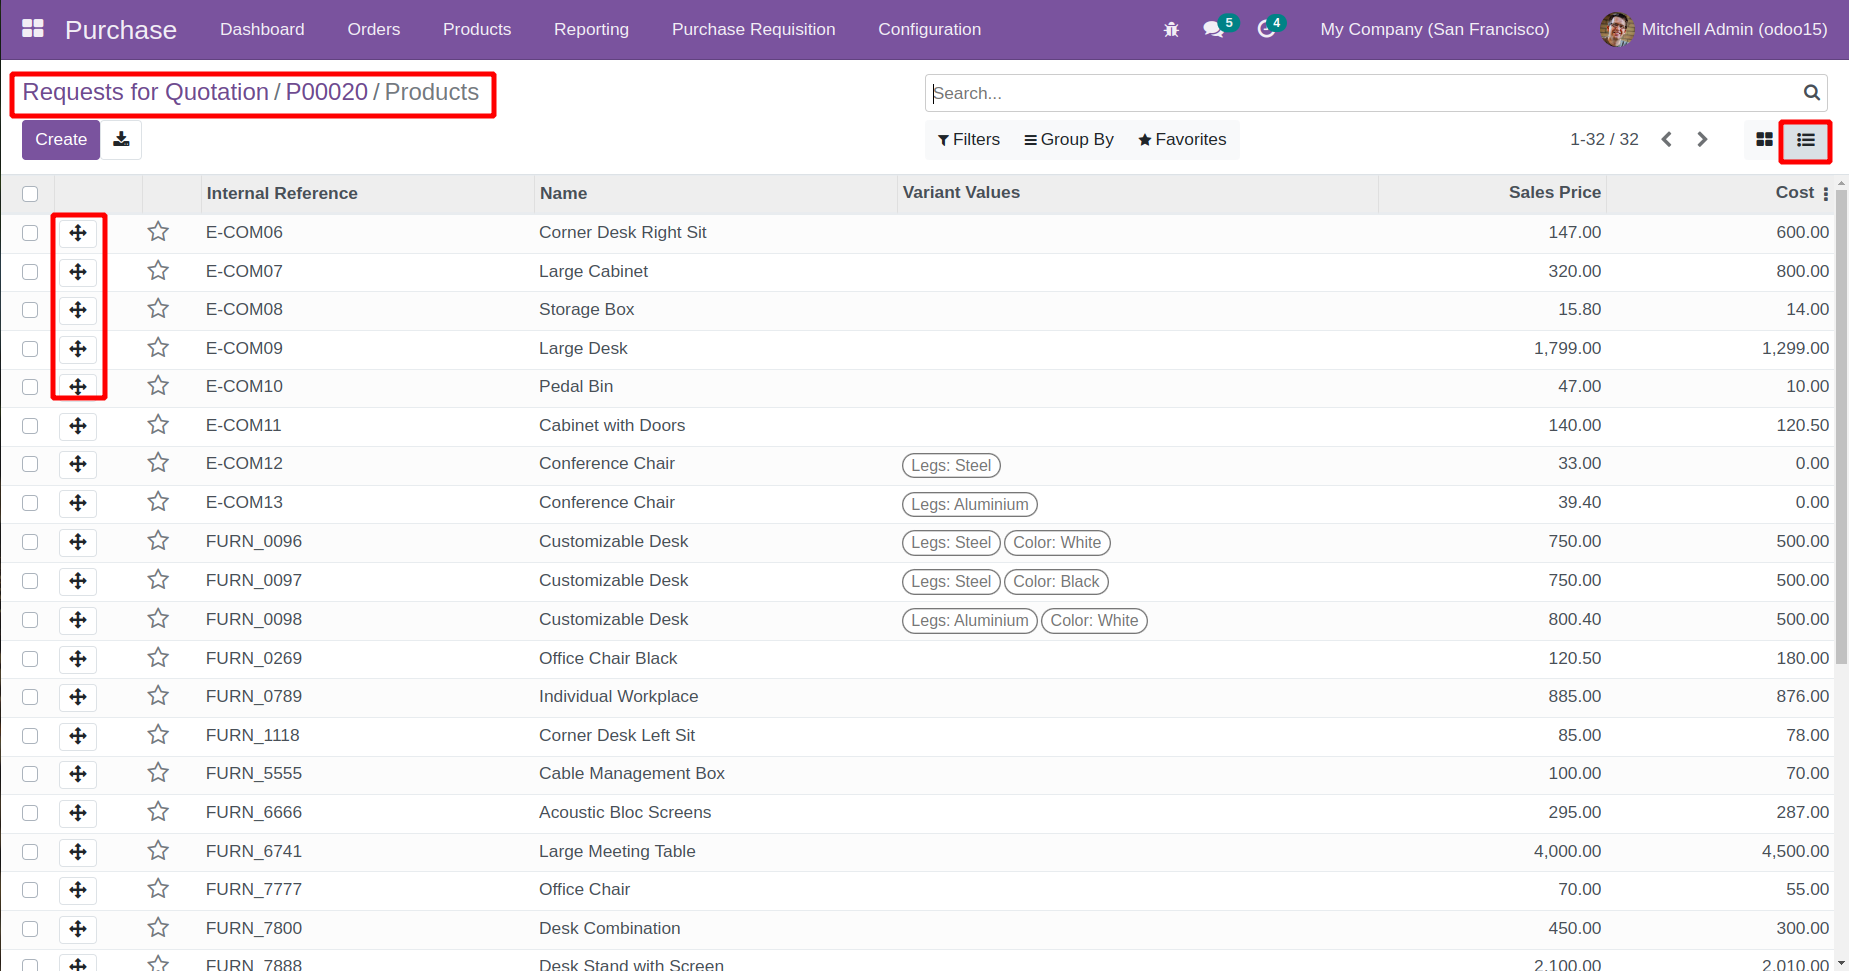Click the Create button
Image resolution: width=1849 pixels, height=971 pixels.
(x=61, y=140)
